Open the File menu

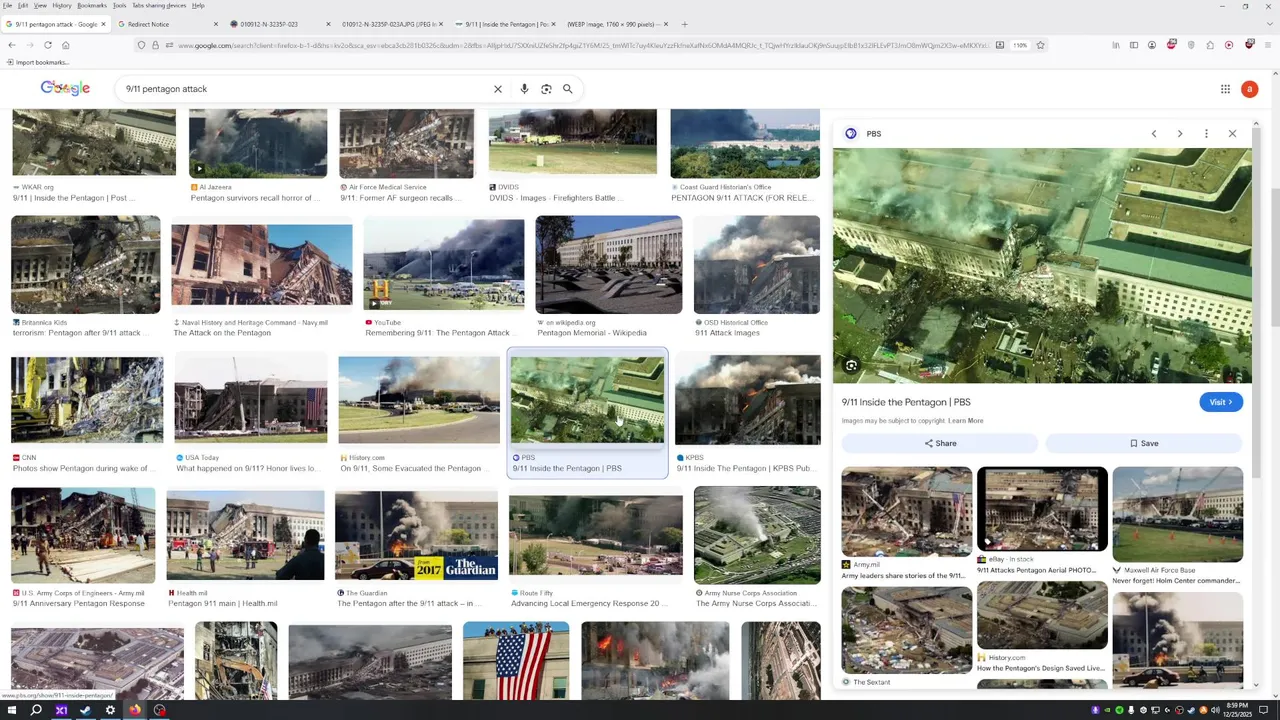tap(8, 5)
